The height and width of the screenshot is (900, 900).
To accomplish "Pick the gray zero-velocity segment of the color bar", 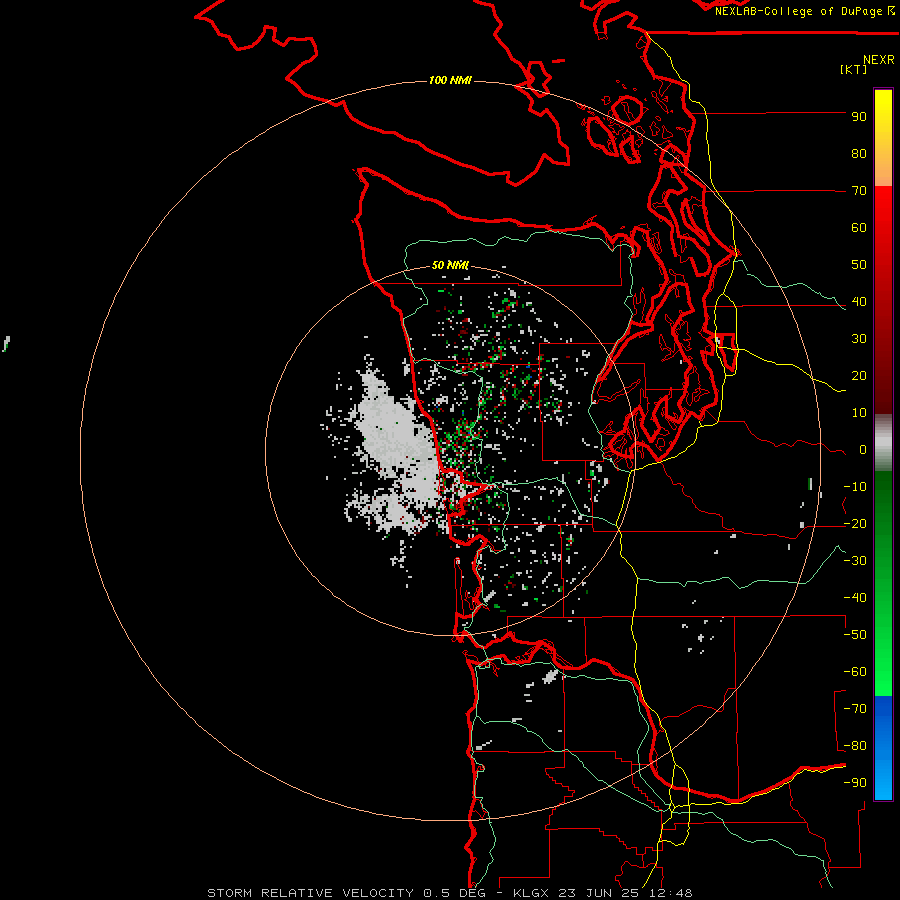I will (883, 443).
